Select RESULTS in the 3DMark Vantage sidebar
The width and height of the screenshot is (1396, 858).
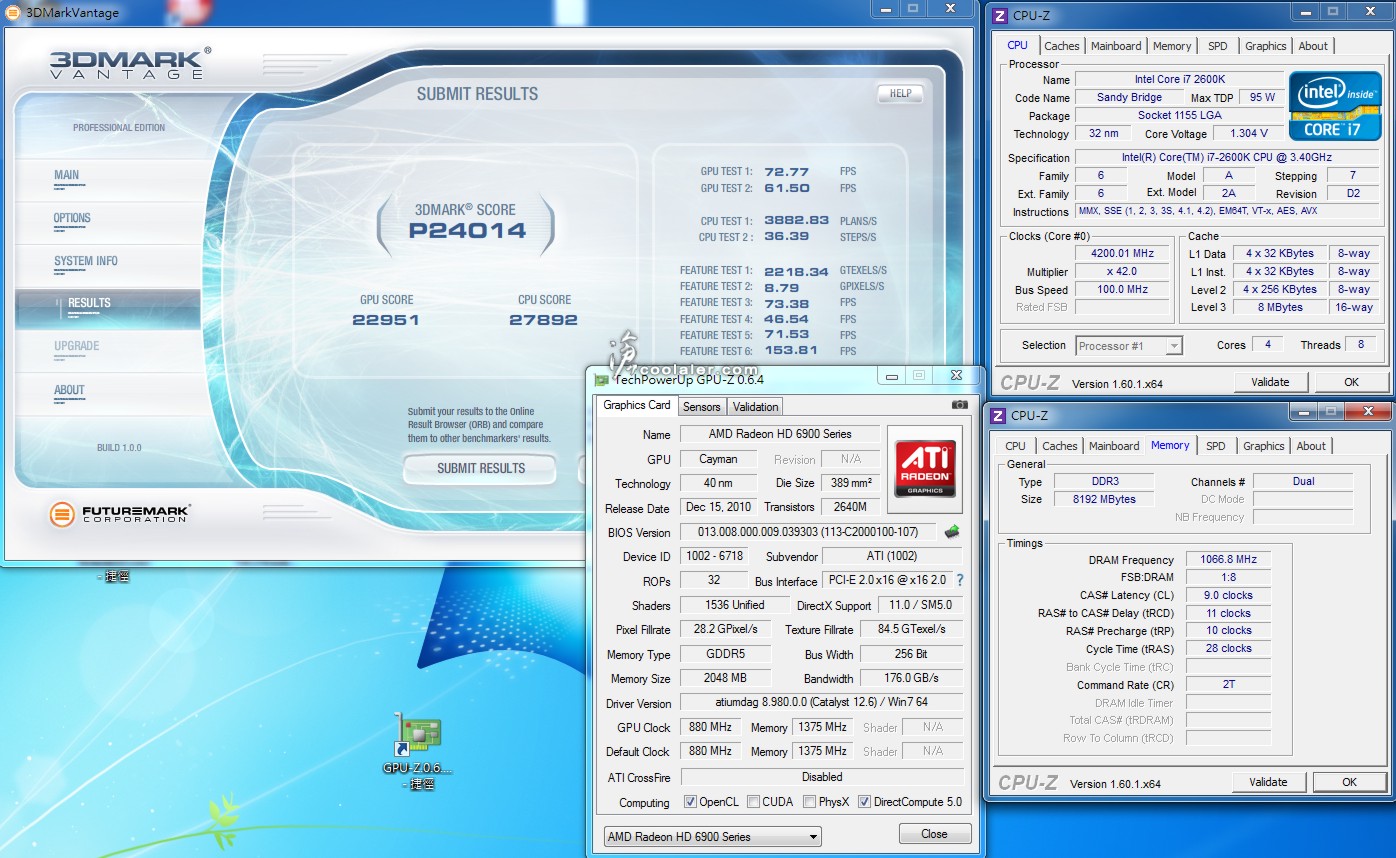(x=108, y=308)
